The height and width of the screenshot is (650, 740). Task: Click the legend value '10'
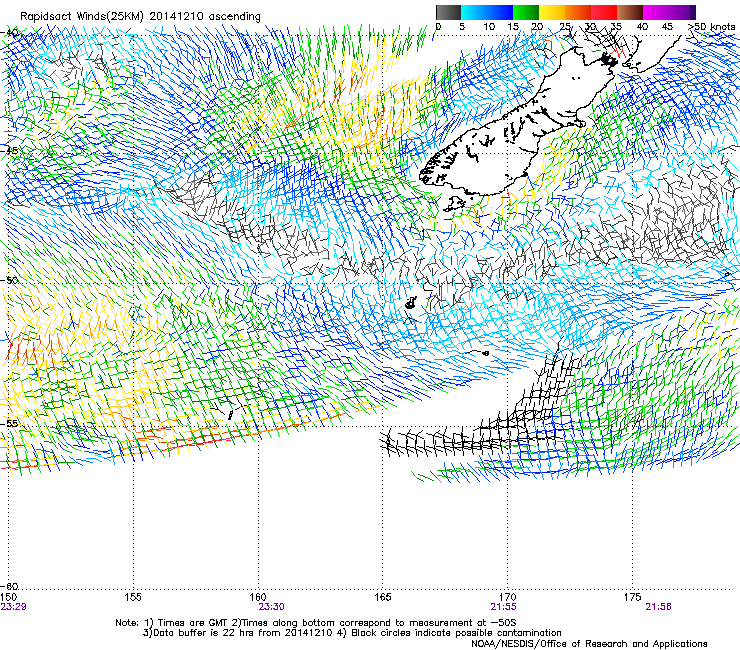[489, 26]
